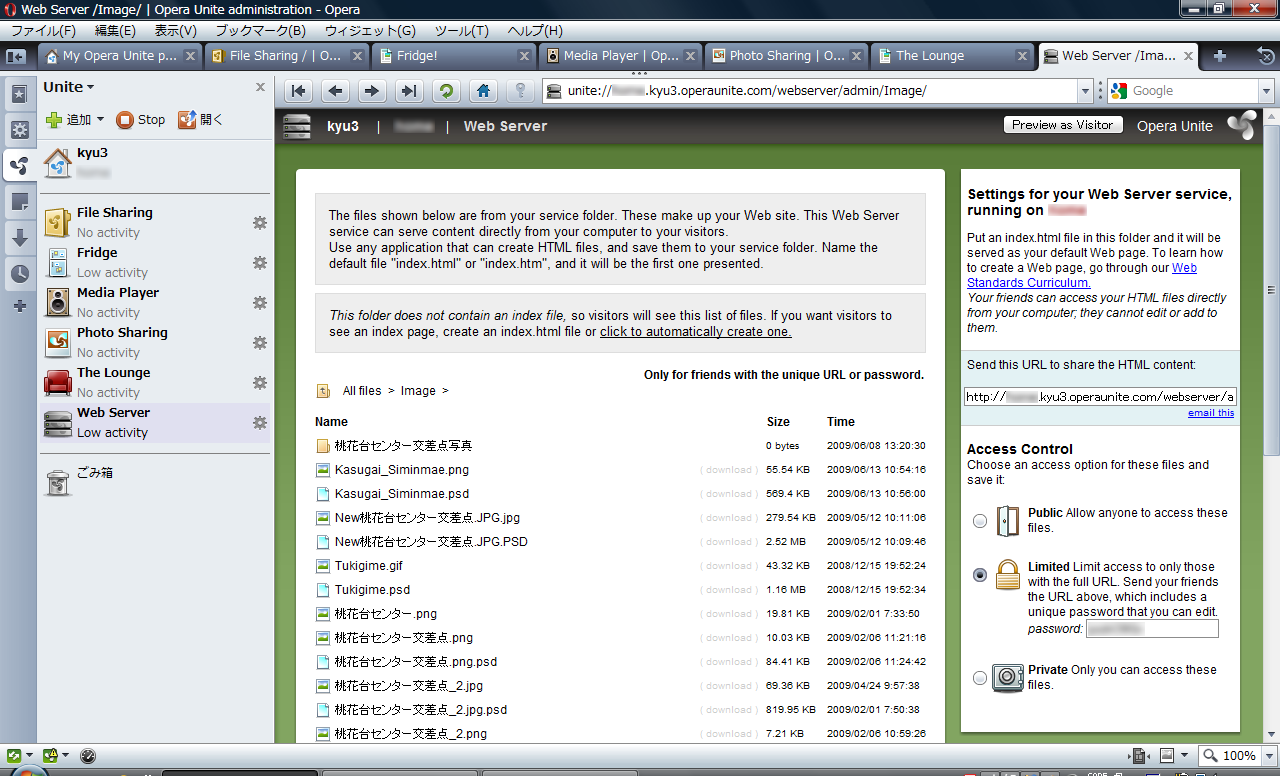Open the Tukigime.gif file

click(x=369, y=566)
